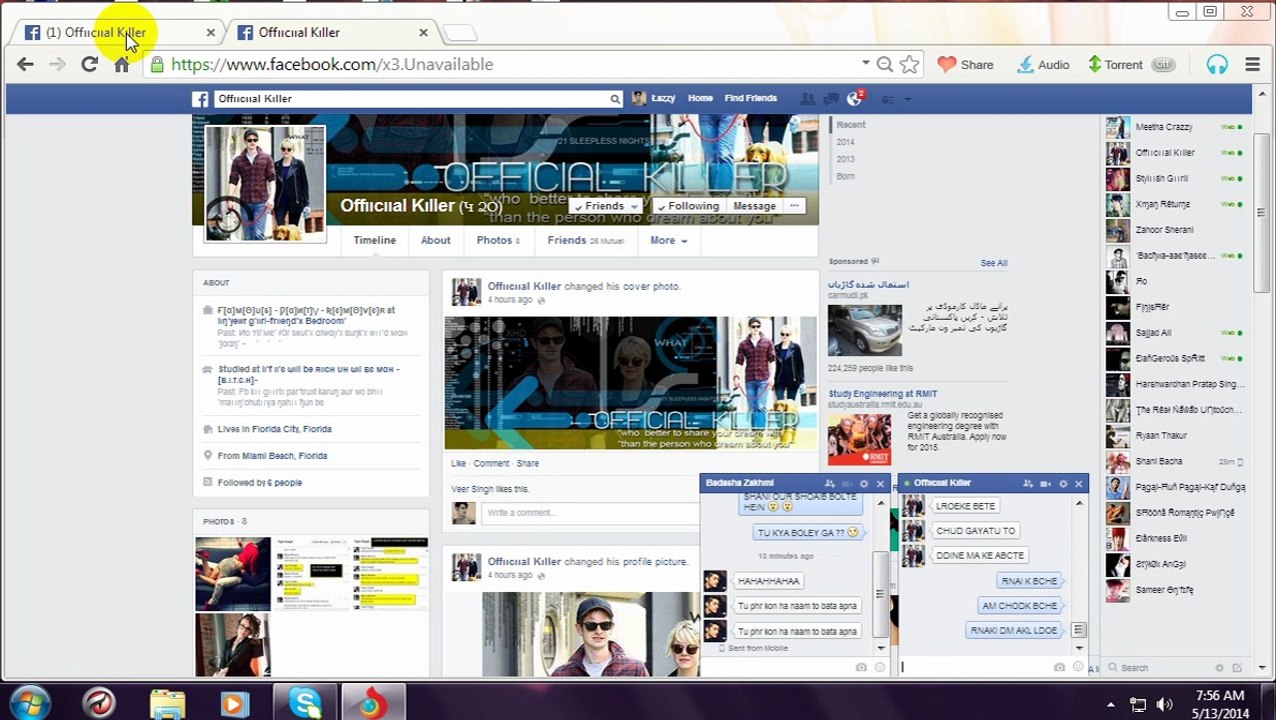Open the browser hamburger menu
The height and width of the screenshot is (720, 1276).
[x=1252, y=64]
